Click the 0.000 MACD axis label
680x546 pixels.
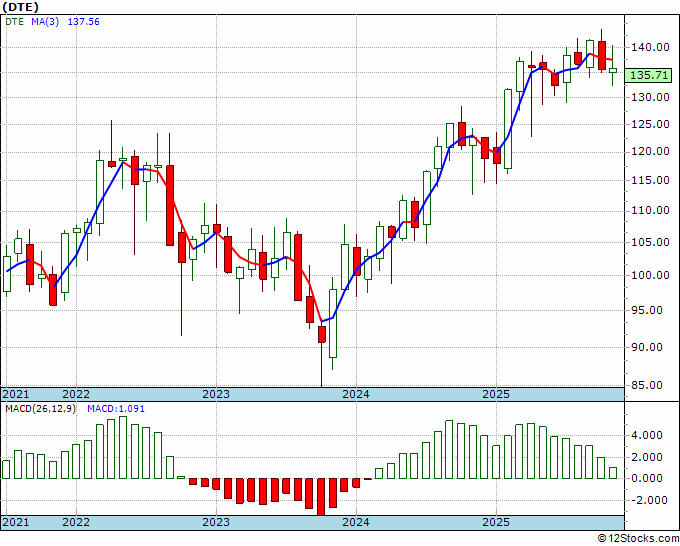[649, 478]
